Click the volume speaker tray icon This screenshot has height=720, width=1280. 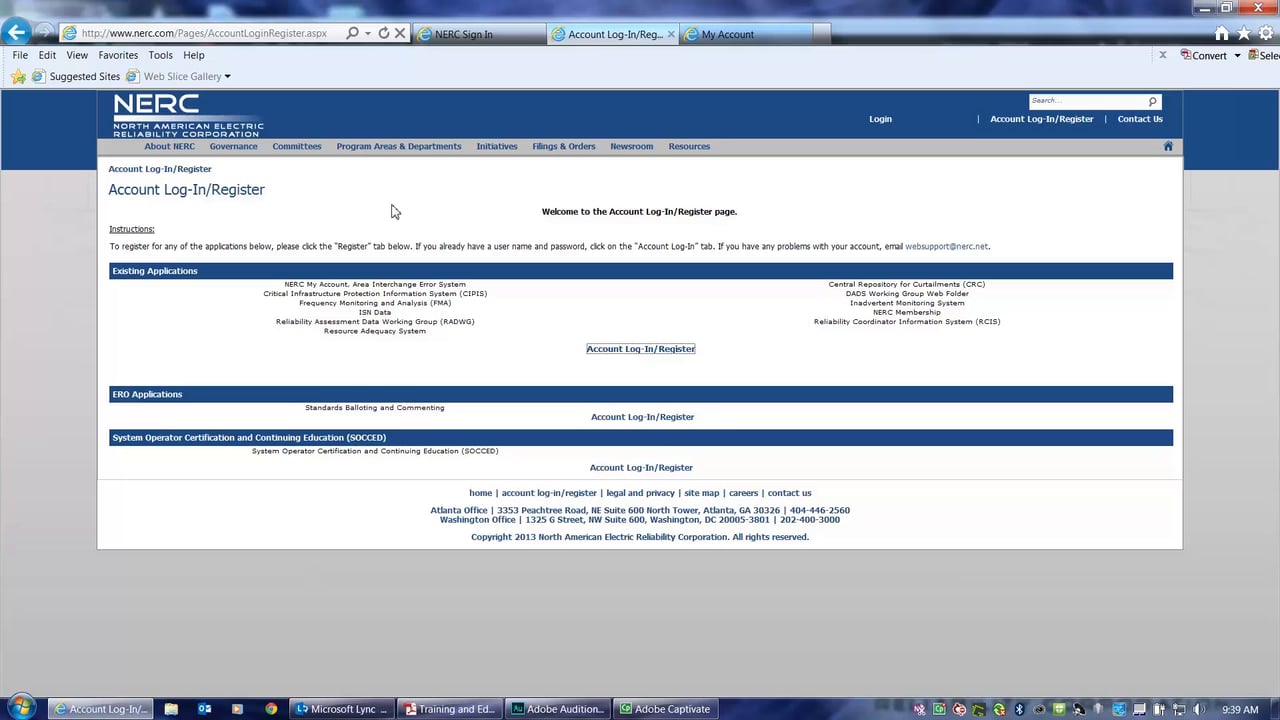[1199, 709]
